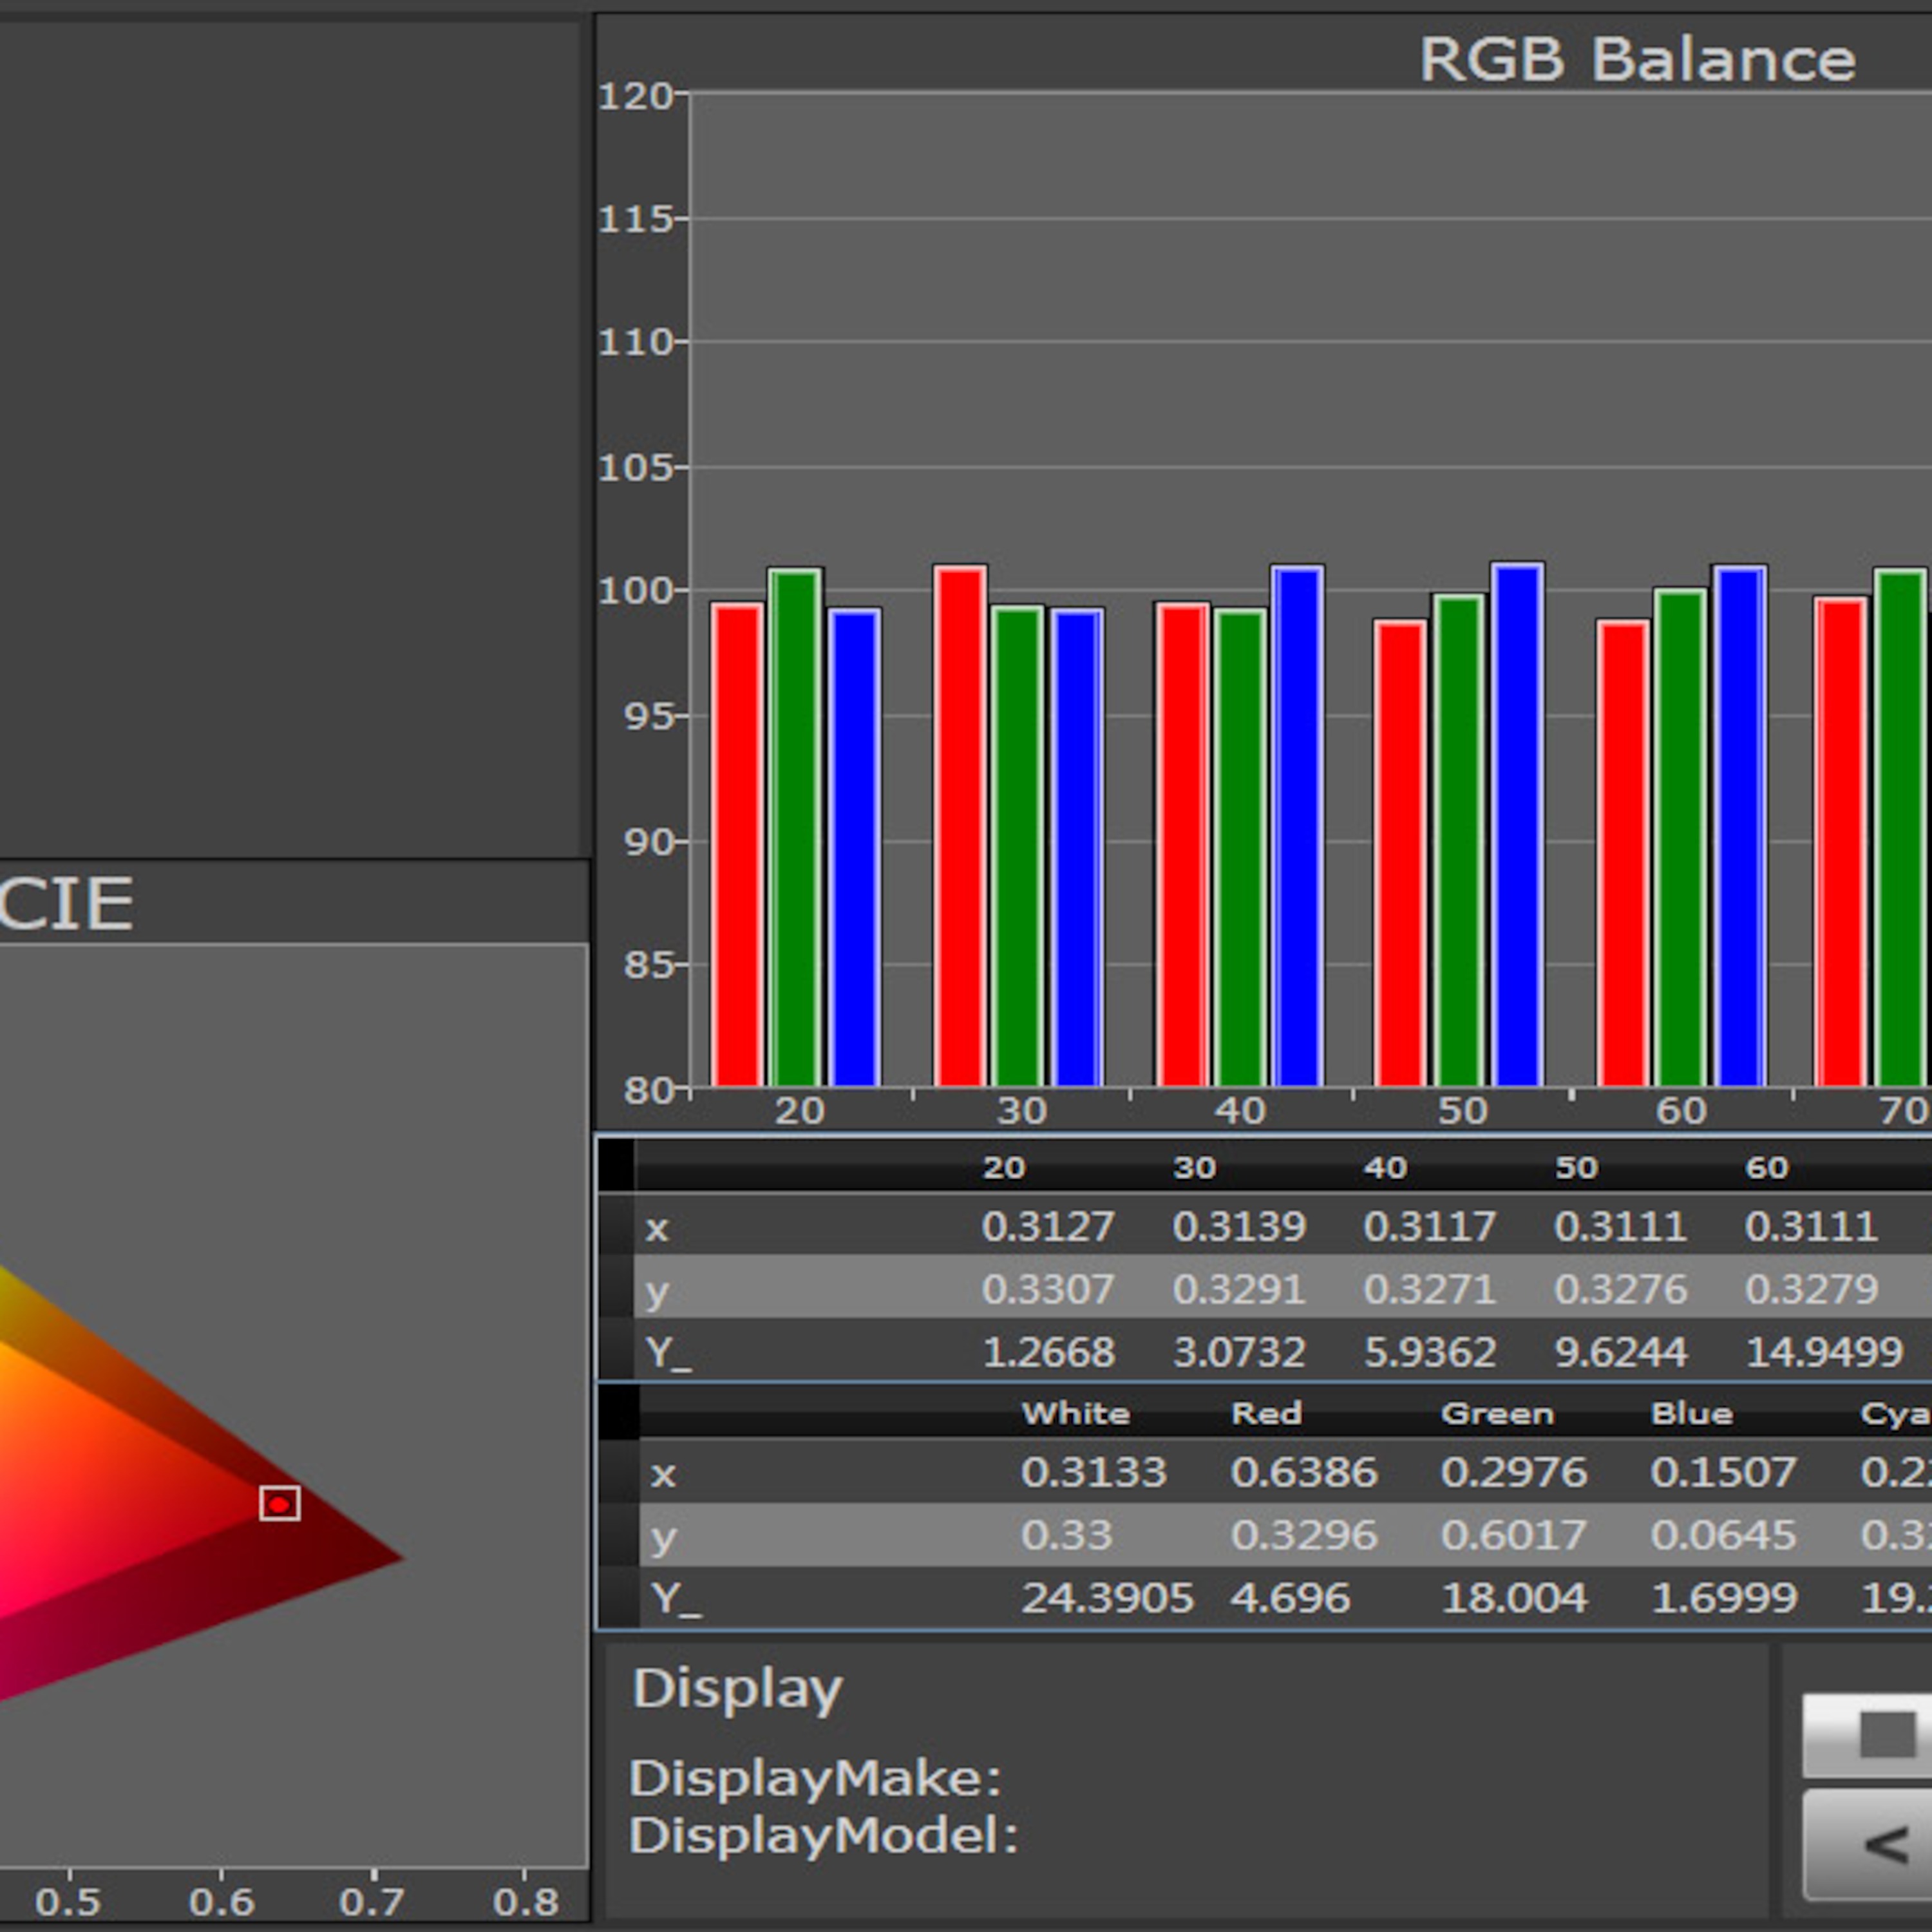Click the blue bar at level 40
The height and width of the screenshot is (1932, 1932).
click(1298, 825)
